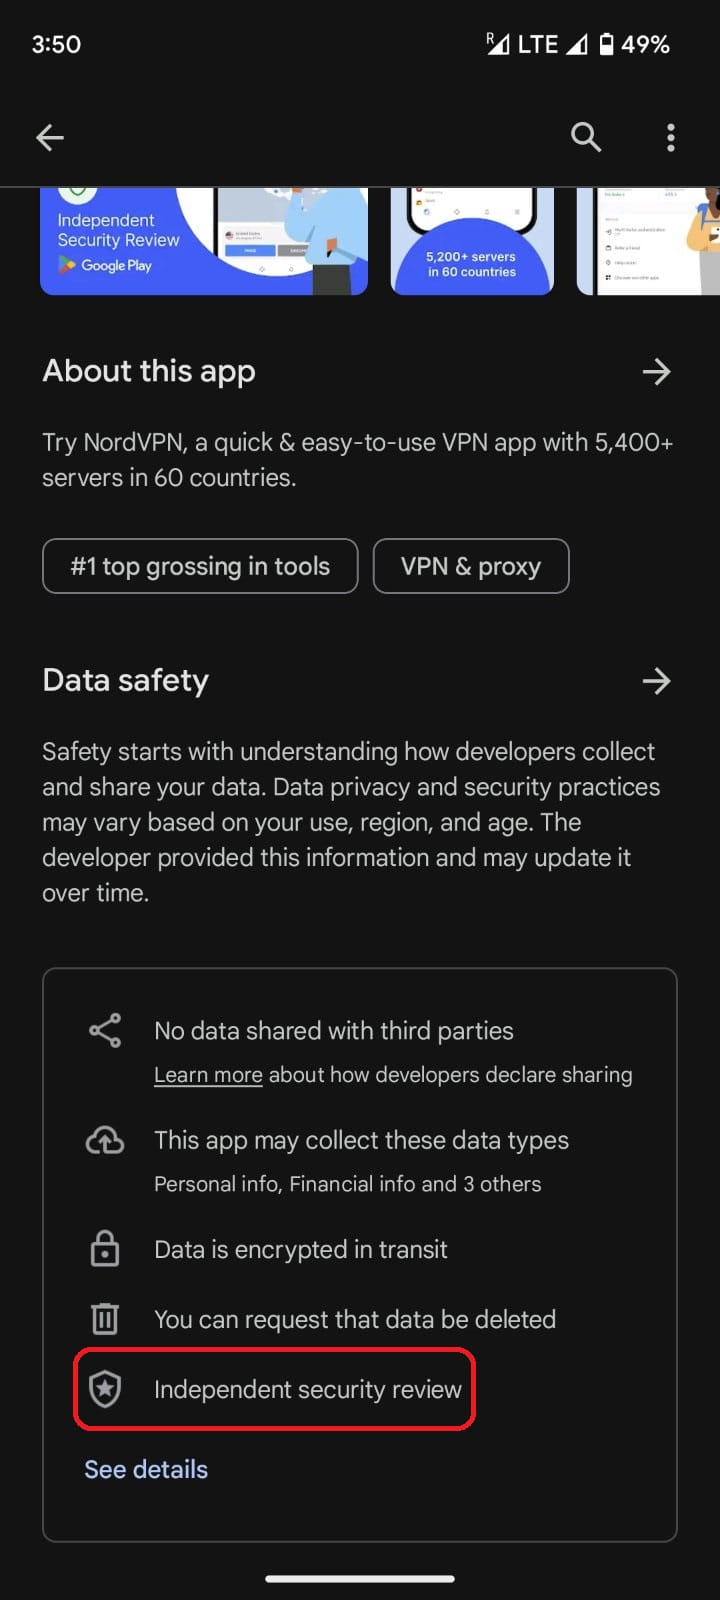Expand About this app with arrow
The image size is (720, 1600).
pos(656,372)
